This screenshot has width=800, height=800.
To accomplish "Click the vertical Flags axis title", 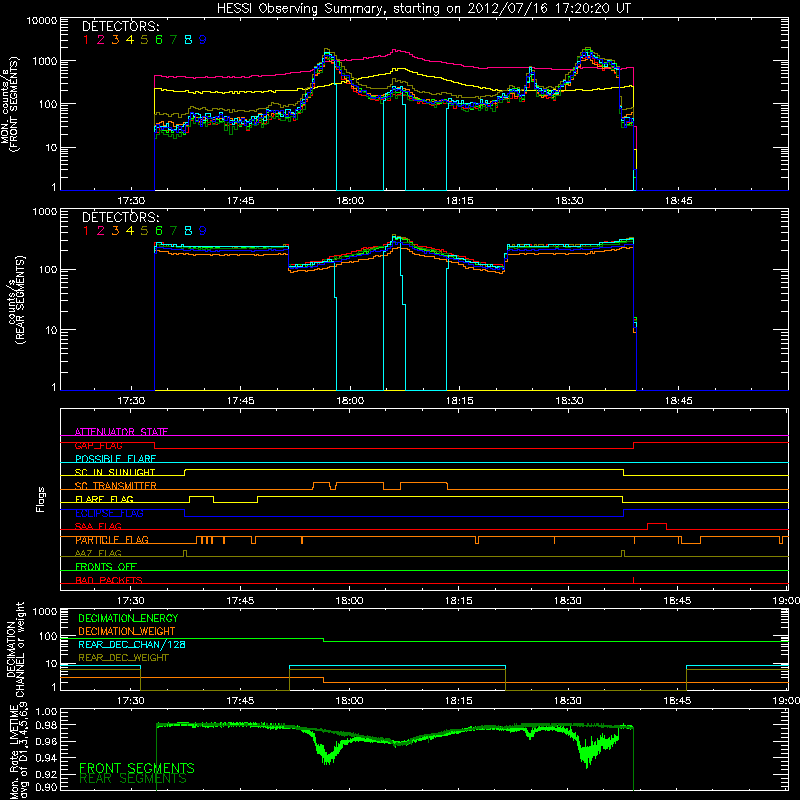I will tap(41, 499).
